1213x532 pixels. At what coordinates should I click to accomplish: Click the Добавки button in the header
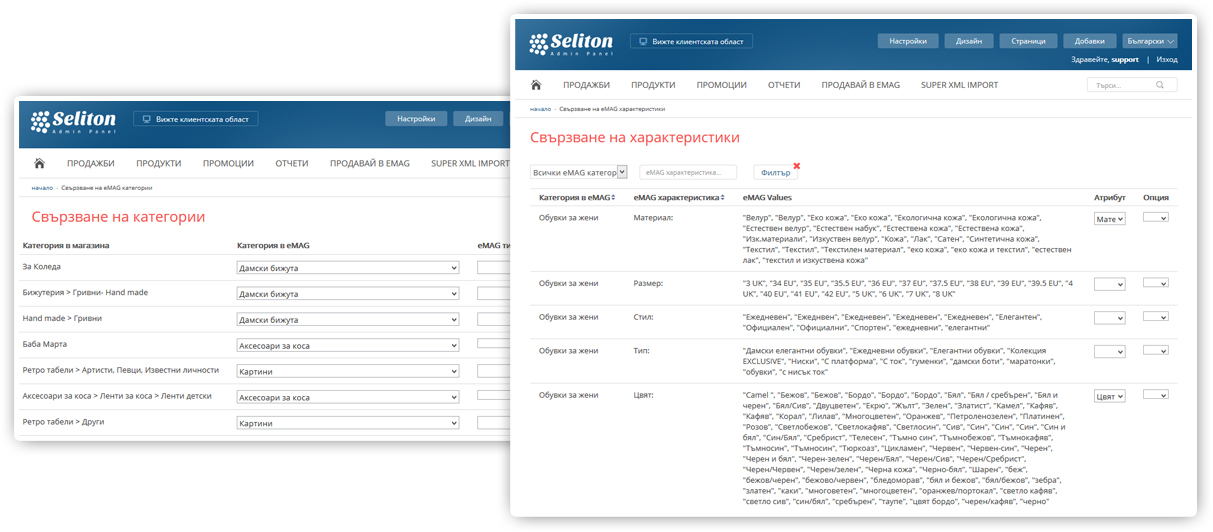(1089, 41)
